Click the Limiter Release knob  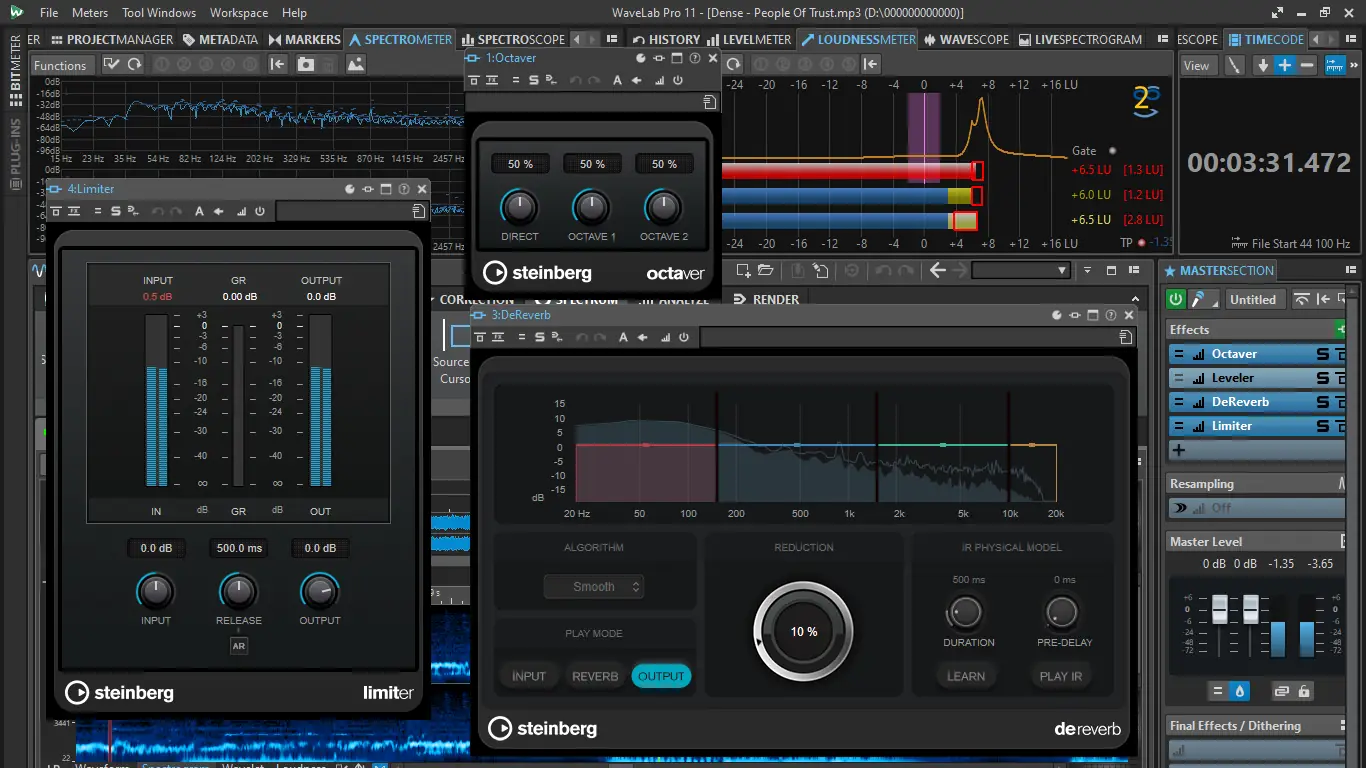point(238,592)
